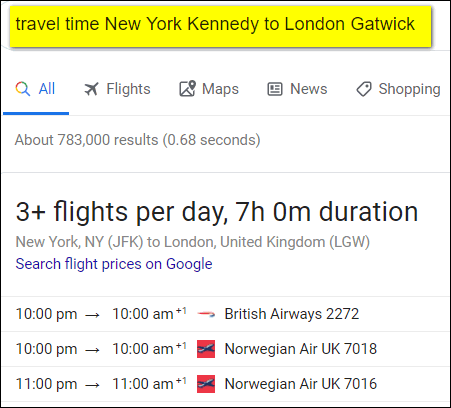Select the Norwegian Air UK 7016 flight
The image size is (451, 408).
click(225, 384)
